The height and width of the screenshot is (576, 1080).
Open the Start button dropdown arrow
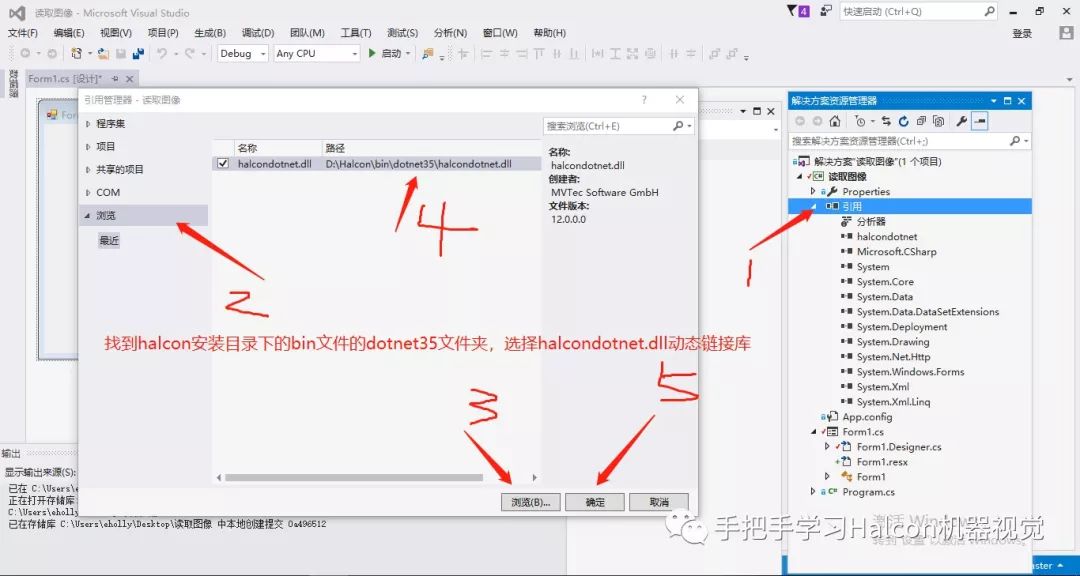408,54
